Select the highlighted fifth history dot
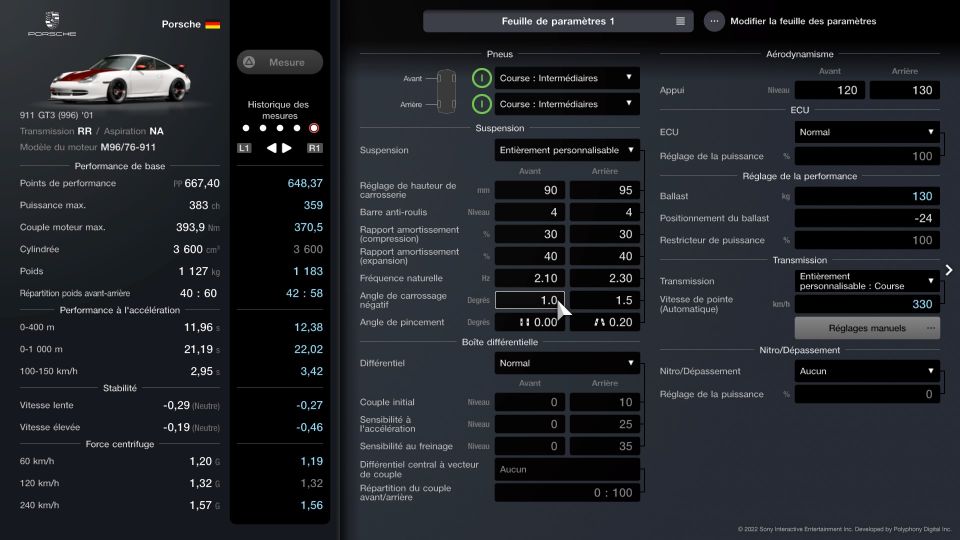Screen dimensions: 960x540 click(314, 128)
